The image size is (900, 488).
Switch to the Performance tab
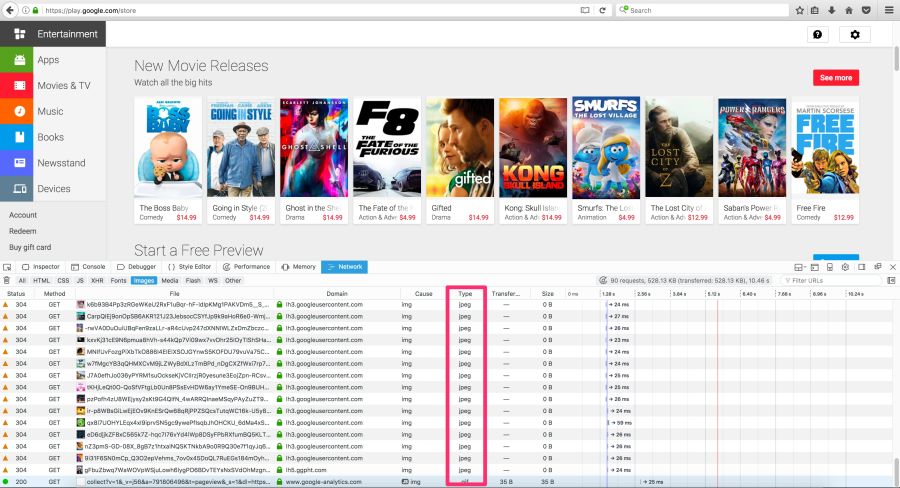pos(246,267)
